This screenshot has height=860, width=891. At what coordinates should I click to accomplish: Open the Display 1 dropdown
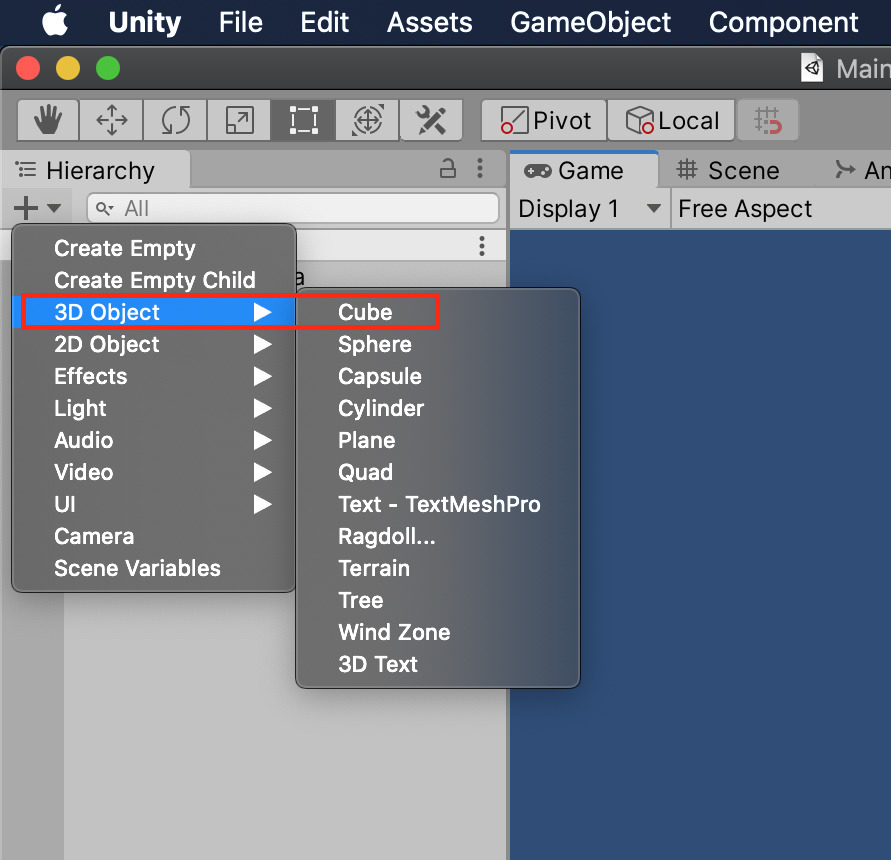(x=588, y=209)
